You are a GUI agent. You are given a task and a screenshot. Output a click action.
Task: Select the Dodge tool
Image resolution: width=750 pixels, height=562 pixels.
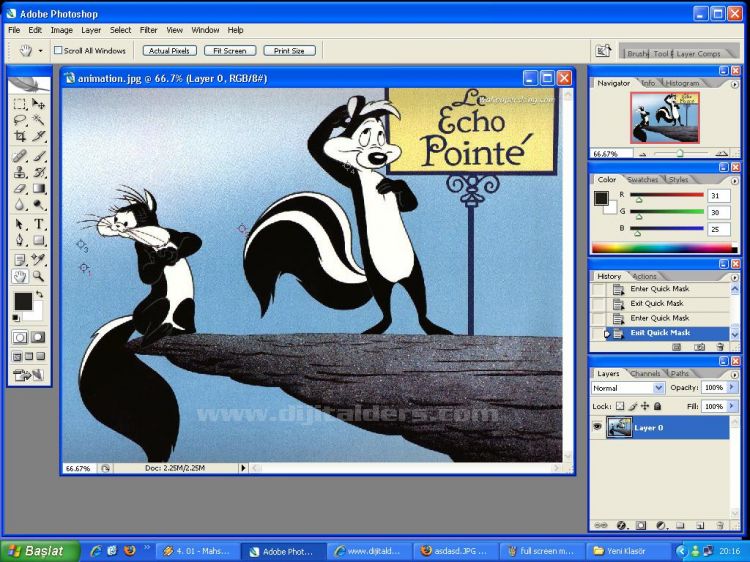click(x=38, y=205)
